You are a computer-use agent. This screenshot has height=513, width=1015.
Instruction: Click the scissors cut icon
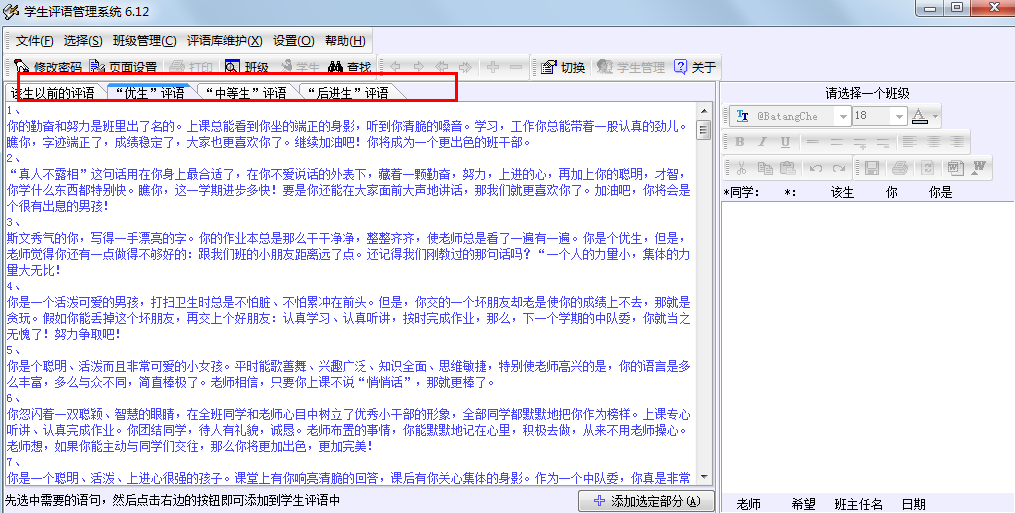742,168
